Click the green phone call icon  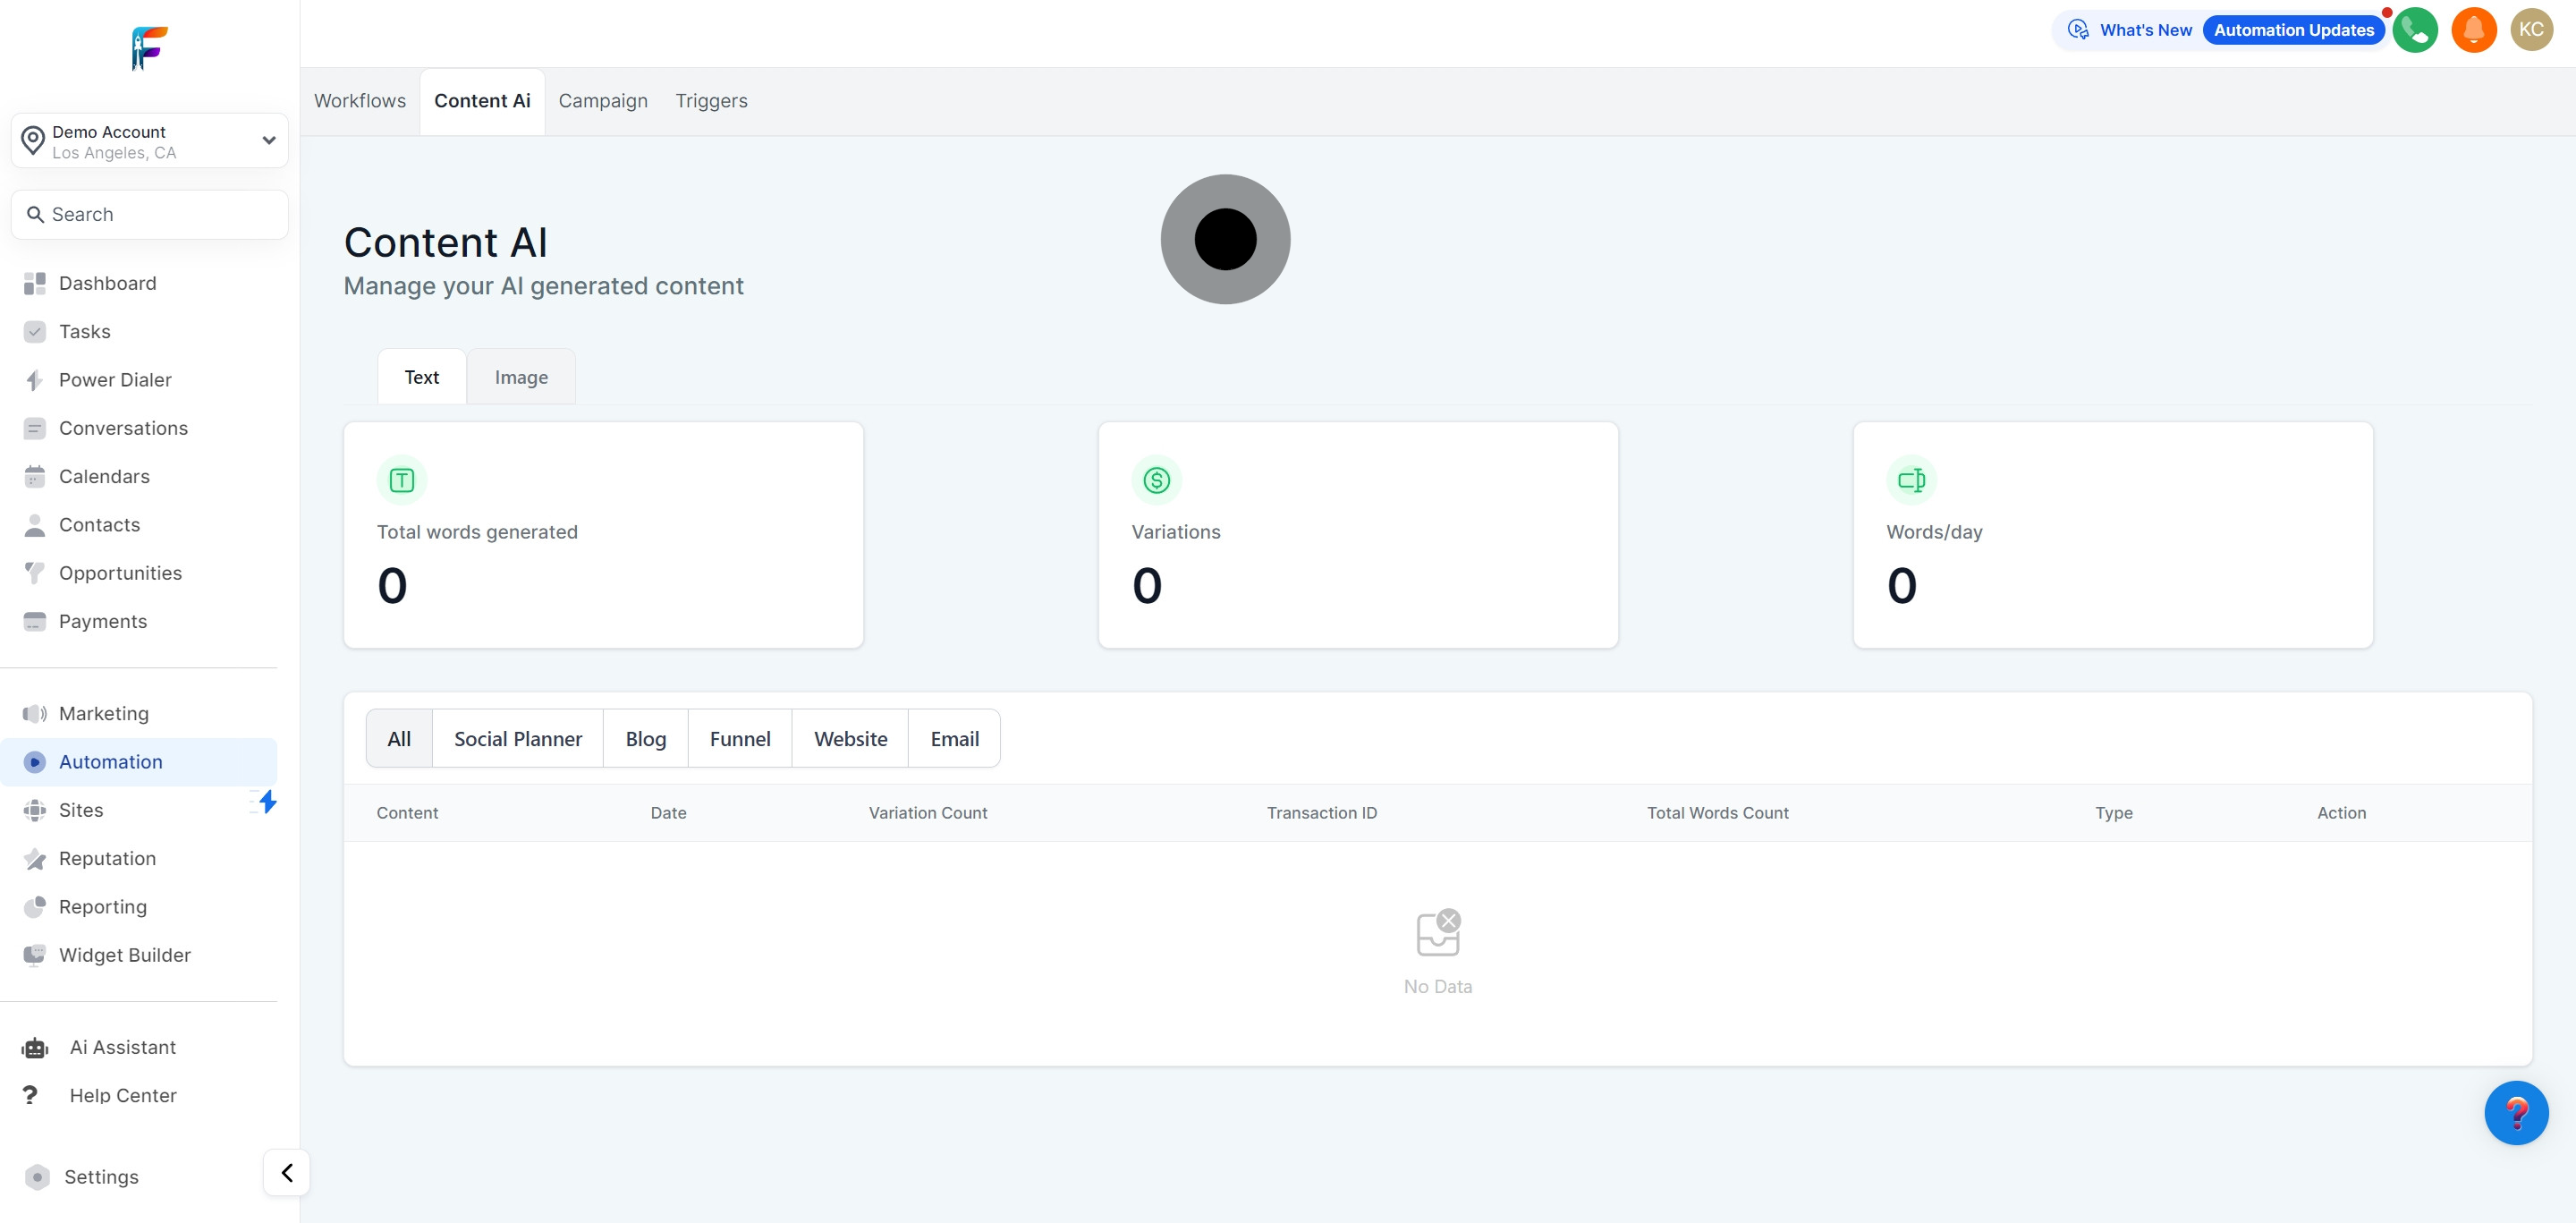2415,30
